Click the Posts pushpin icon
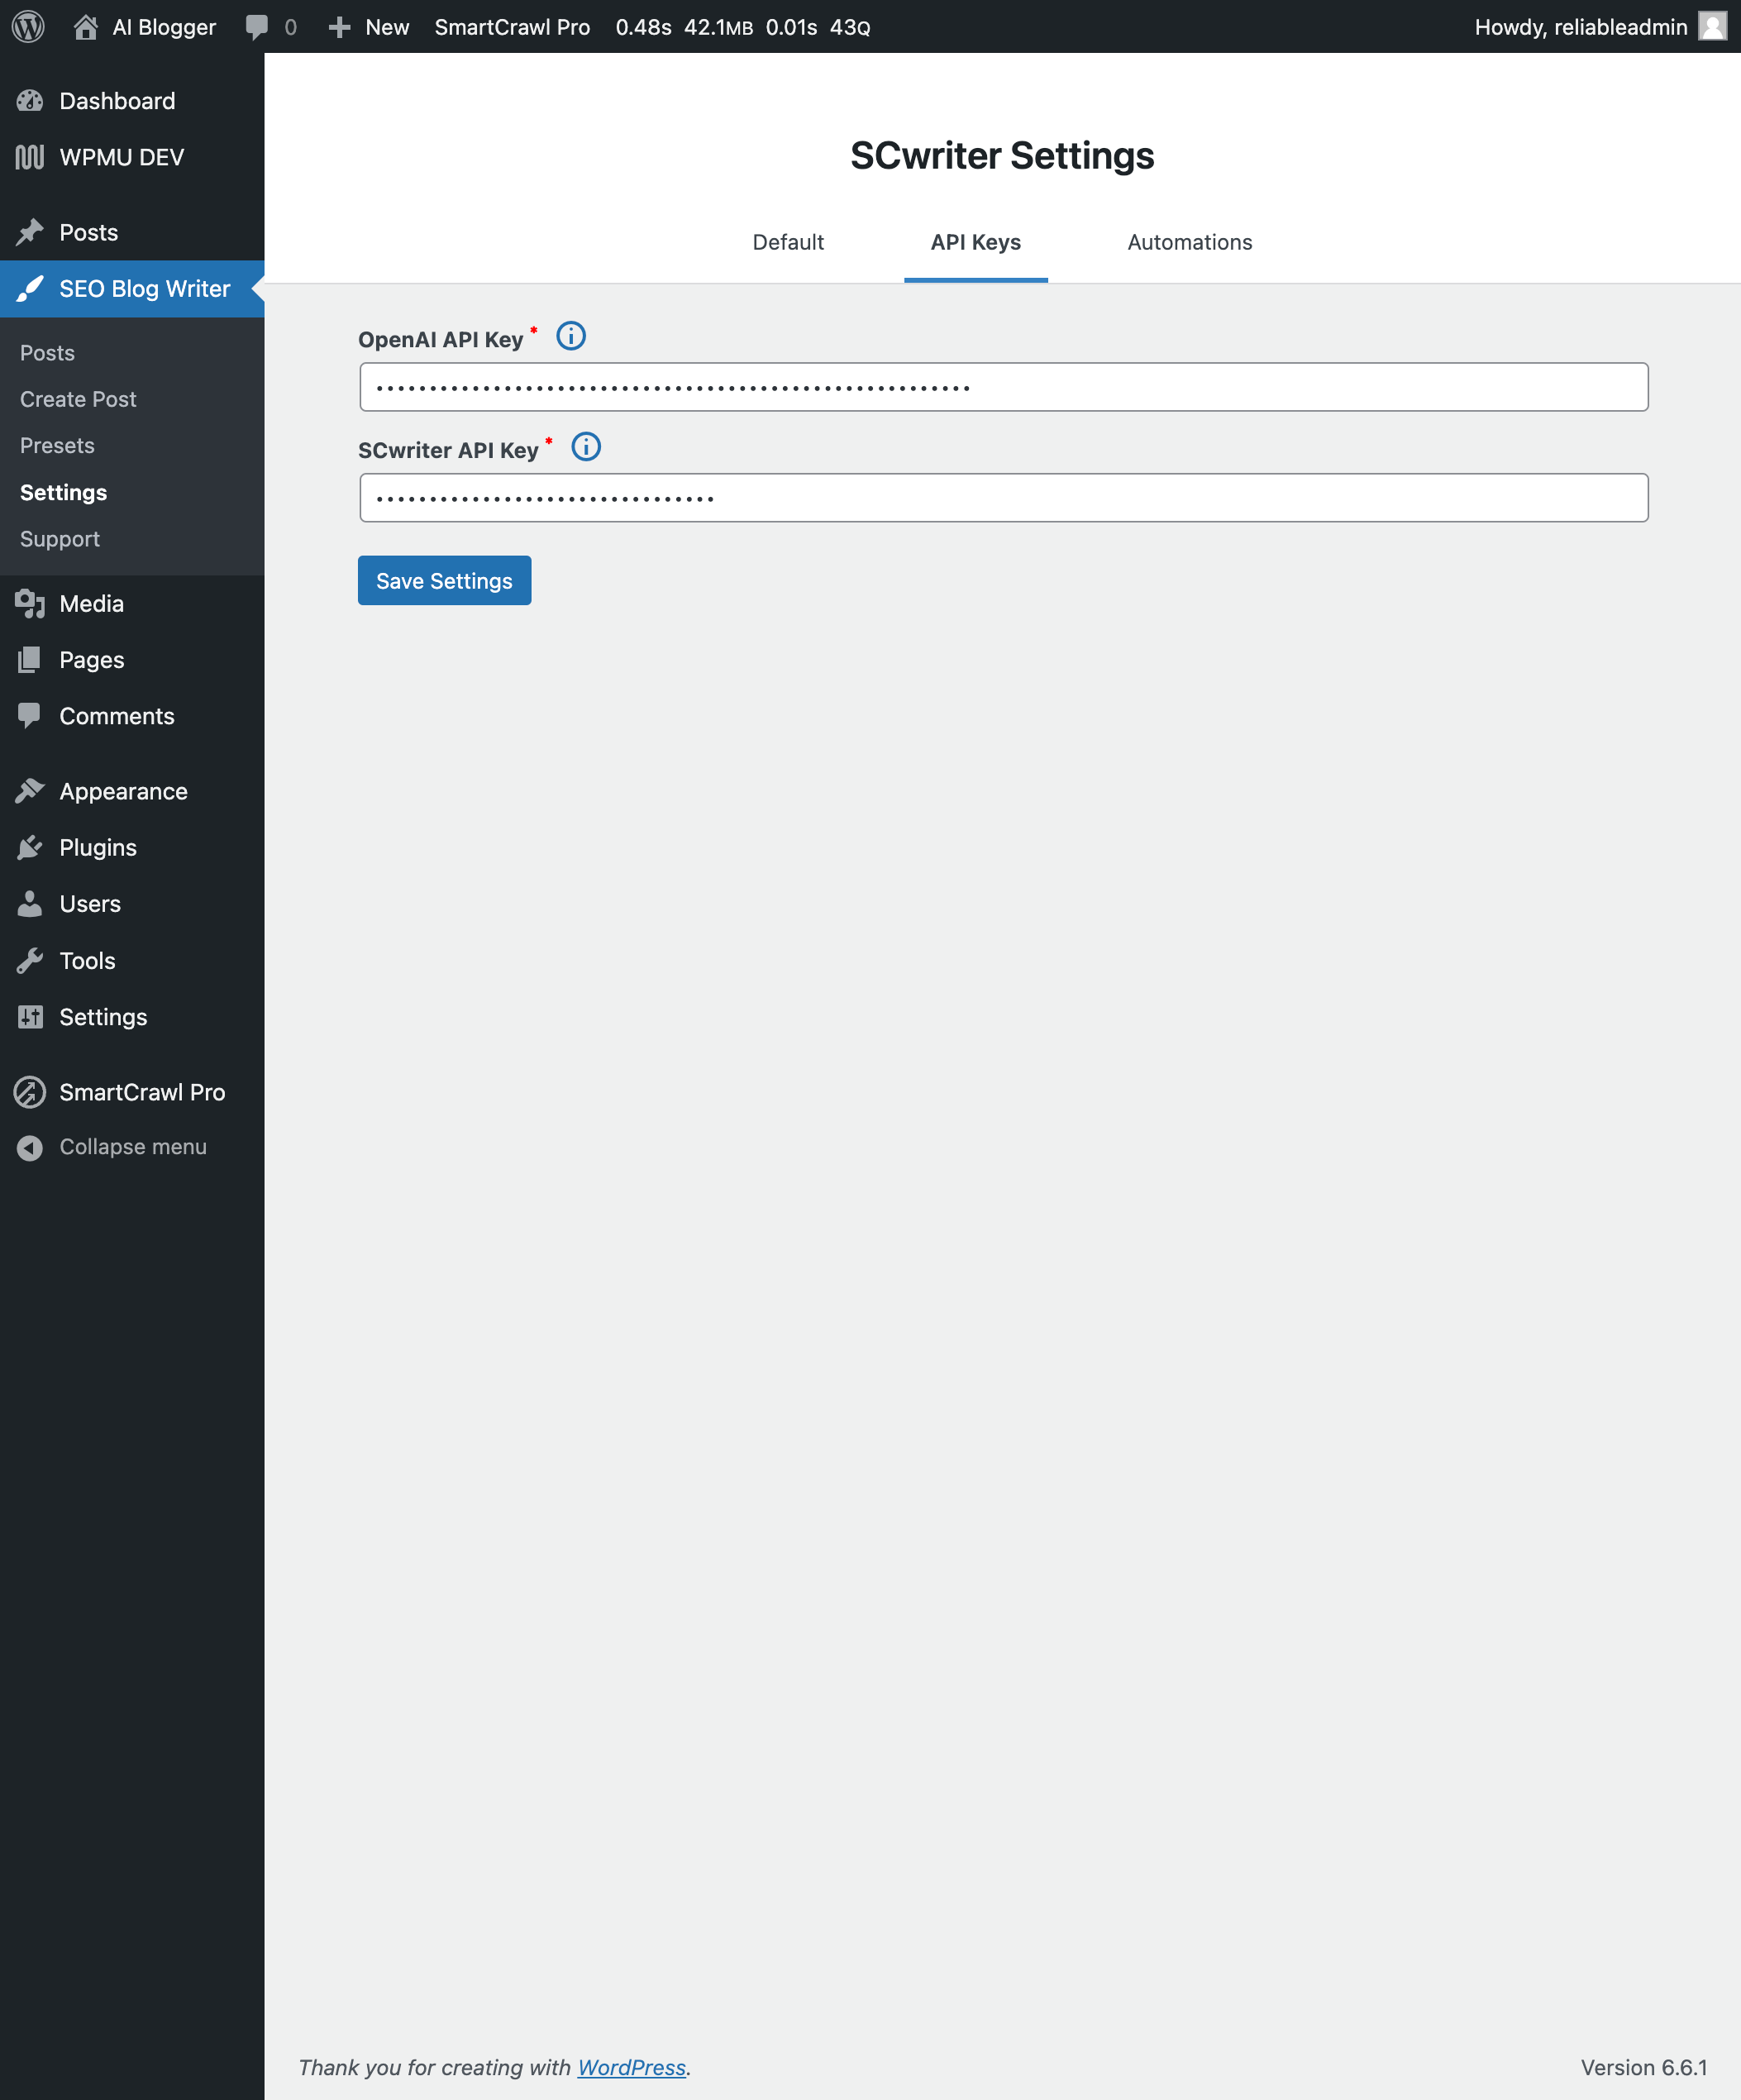Image resolution: width=1741 pixels, height=2100 pixels. pos(30,232)
